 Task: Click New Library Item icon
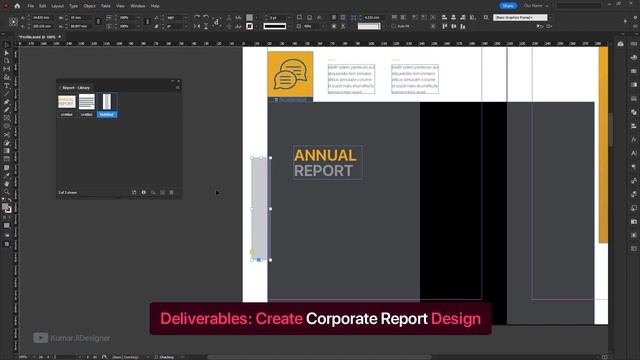162,192
